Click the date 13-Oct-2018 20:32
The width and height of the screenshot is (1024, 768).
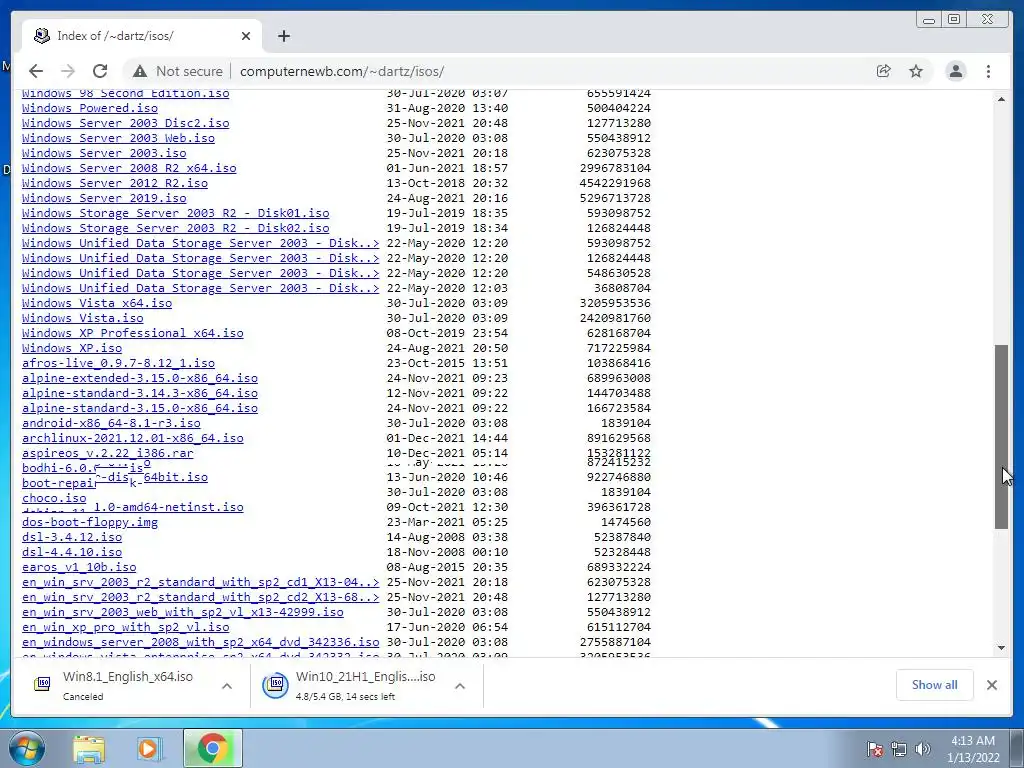point(447,183)
